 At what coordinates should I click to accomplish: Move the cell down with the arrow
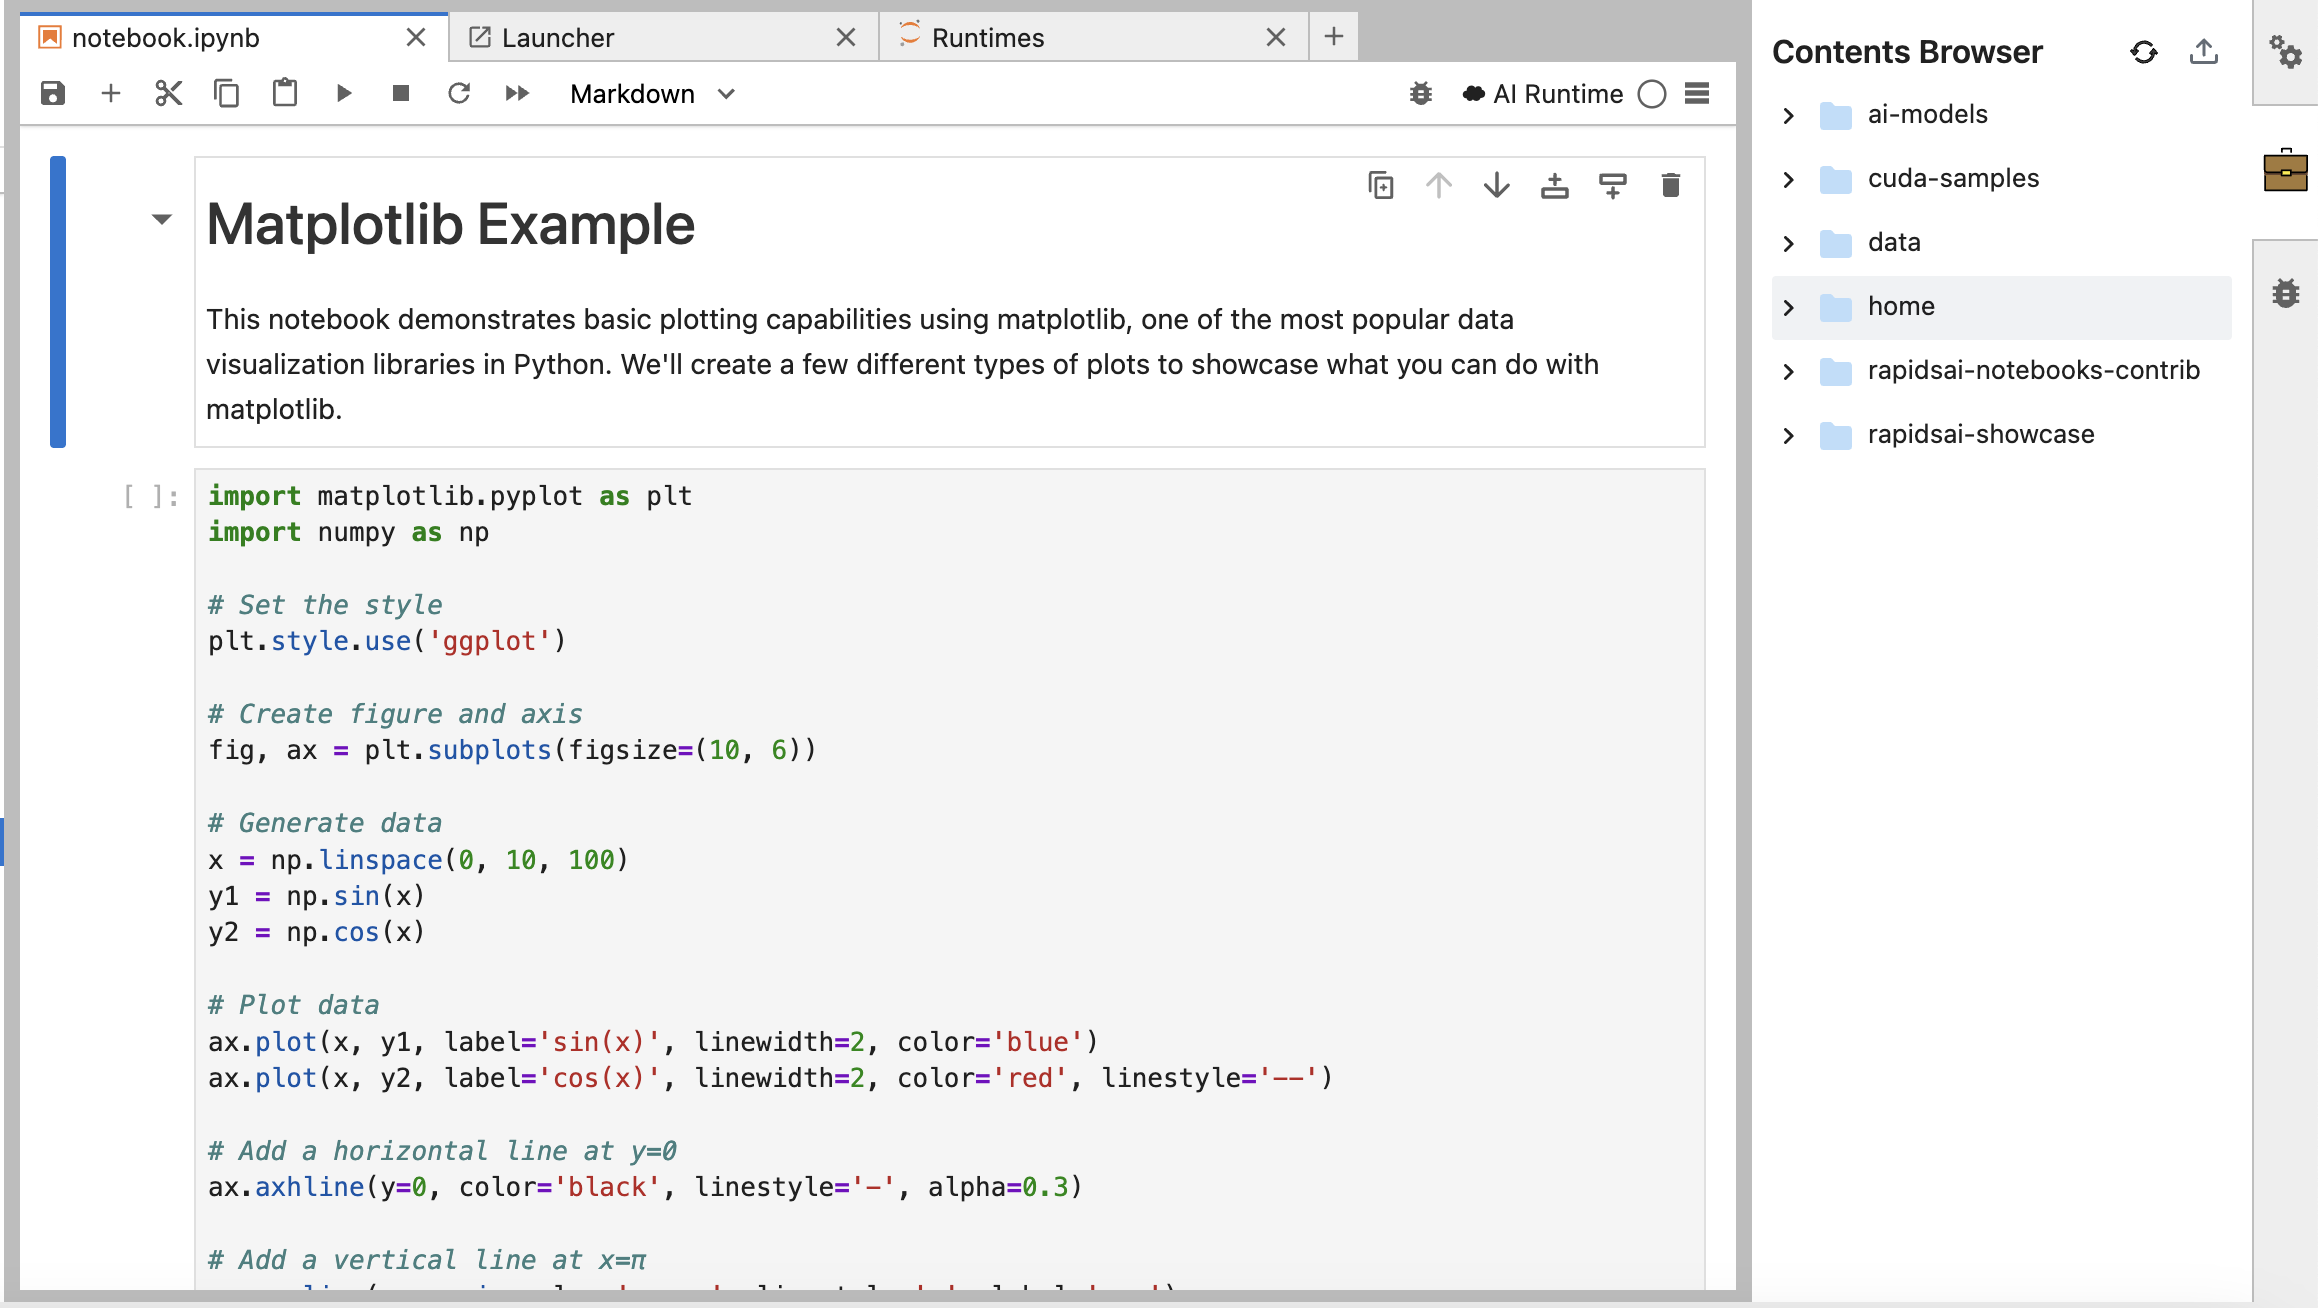(1497, 186)
